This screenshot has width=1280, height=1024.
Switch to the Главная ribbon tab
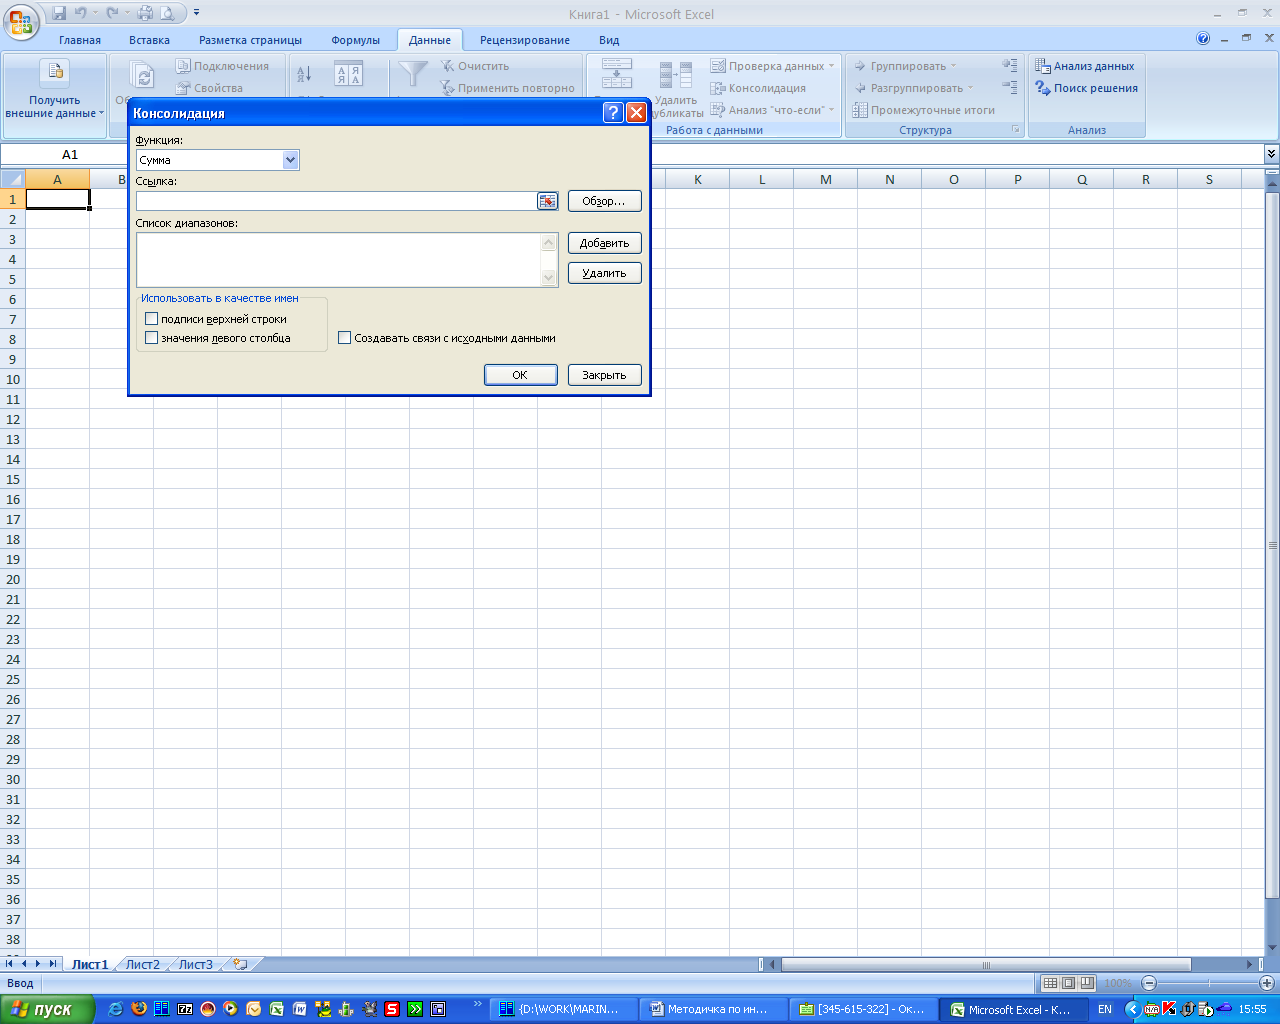[x=80, y=40]
